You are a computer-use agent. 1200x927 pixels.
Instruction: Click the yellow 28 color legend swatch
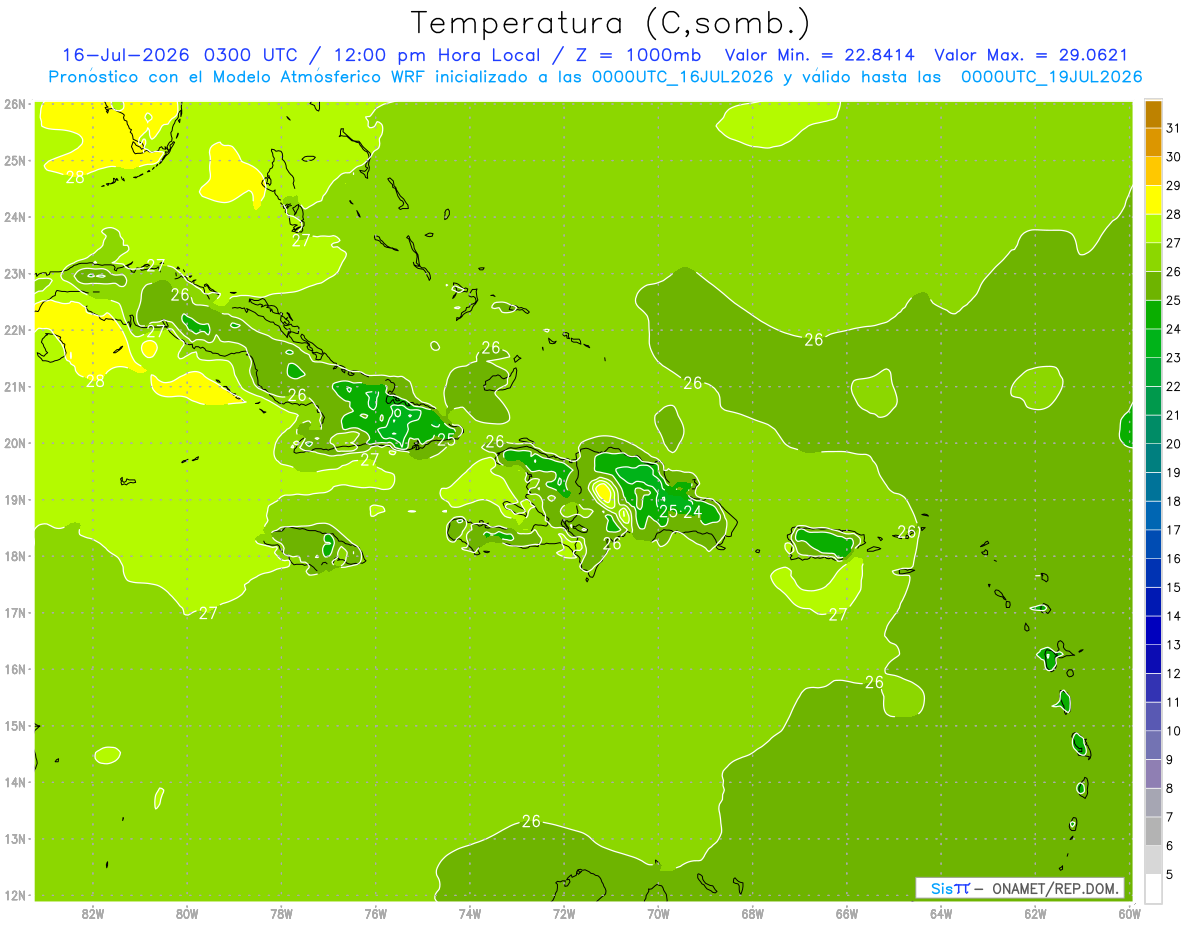[1153, 200]
